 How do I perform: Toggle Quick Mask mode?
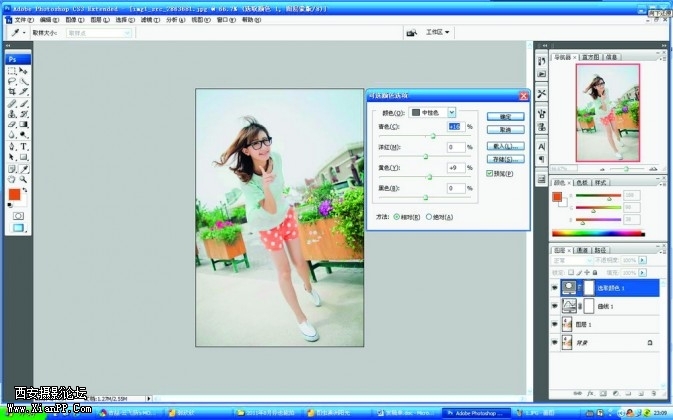pos(18,216)
